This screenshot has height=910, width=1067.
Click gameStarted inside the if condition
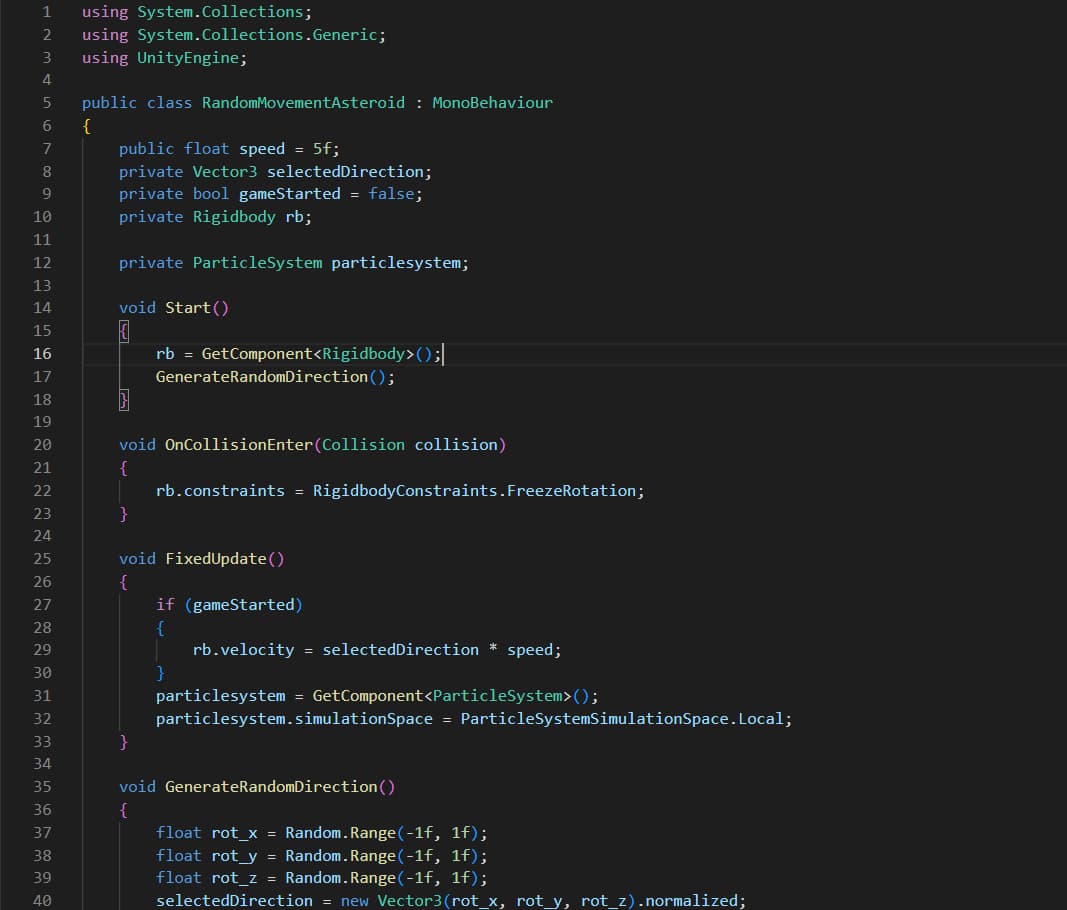point(243,604)
